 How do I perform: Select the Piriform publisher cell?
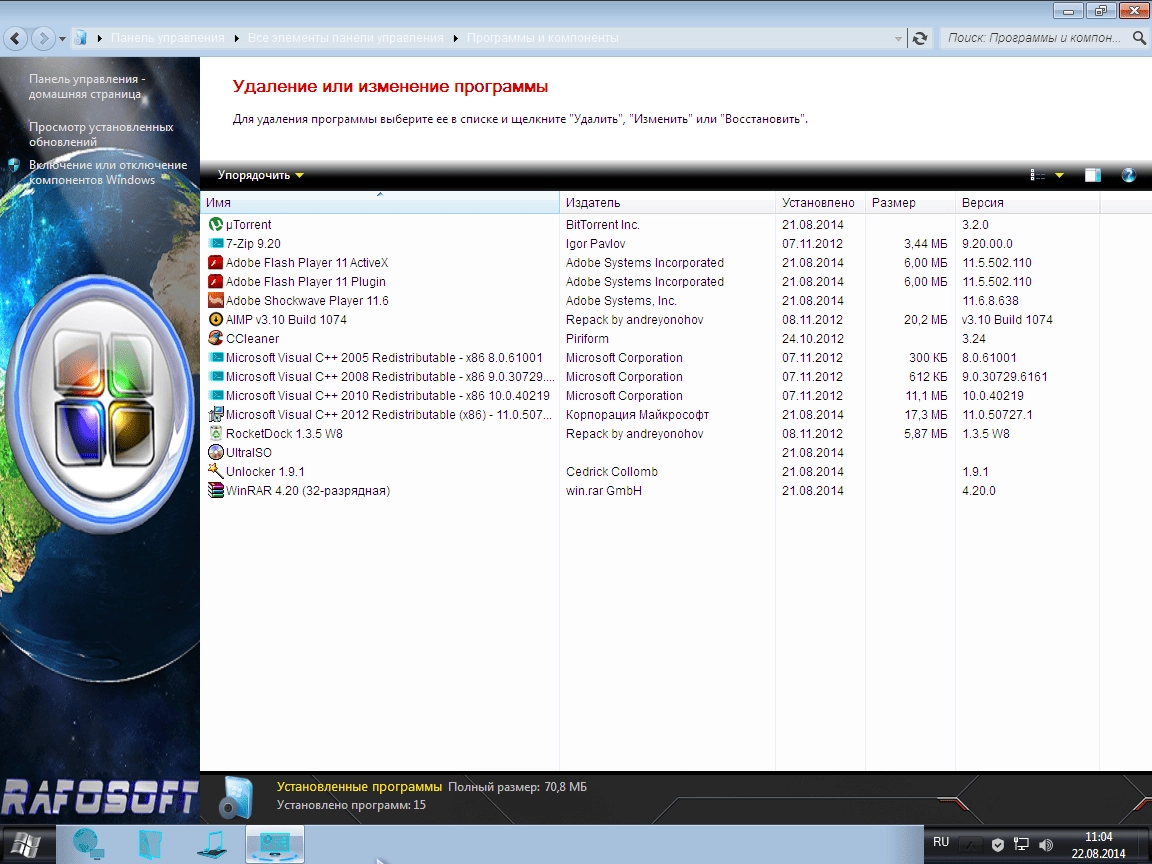point(587,339)
